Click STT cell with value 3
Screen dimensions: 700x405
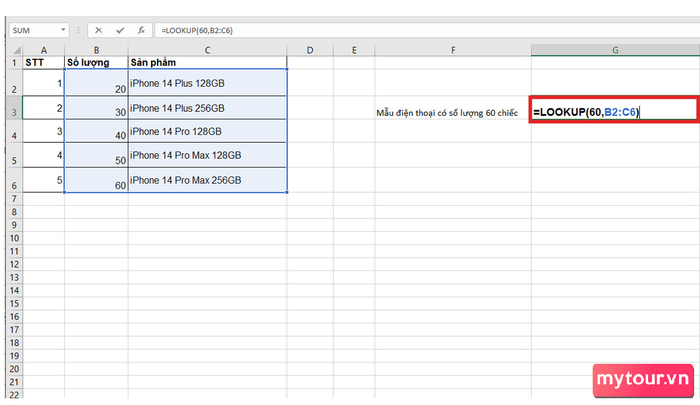tap(44, 131)
